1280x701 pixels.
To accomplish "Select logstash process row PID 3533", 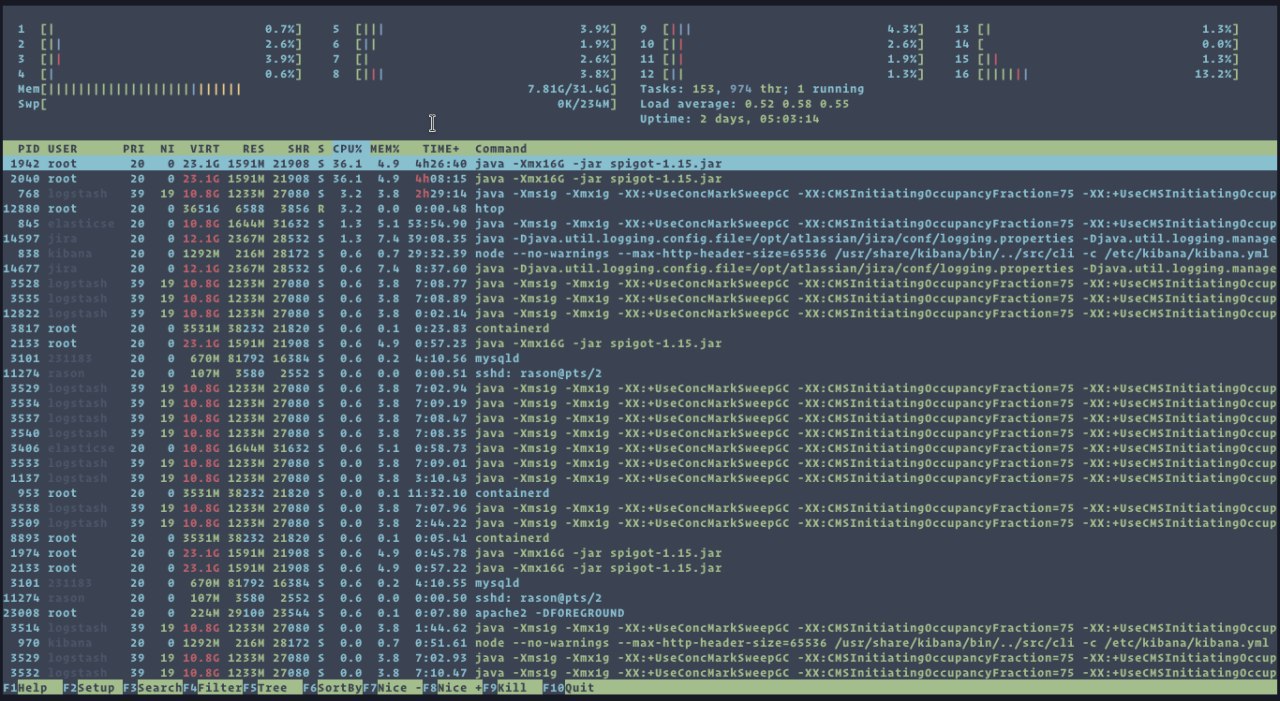I will coord(640,463).
